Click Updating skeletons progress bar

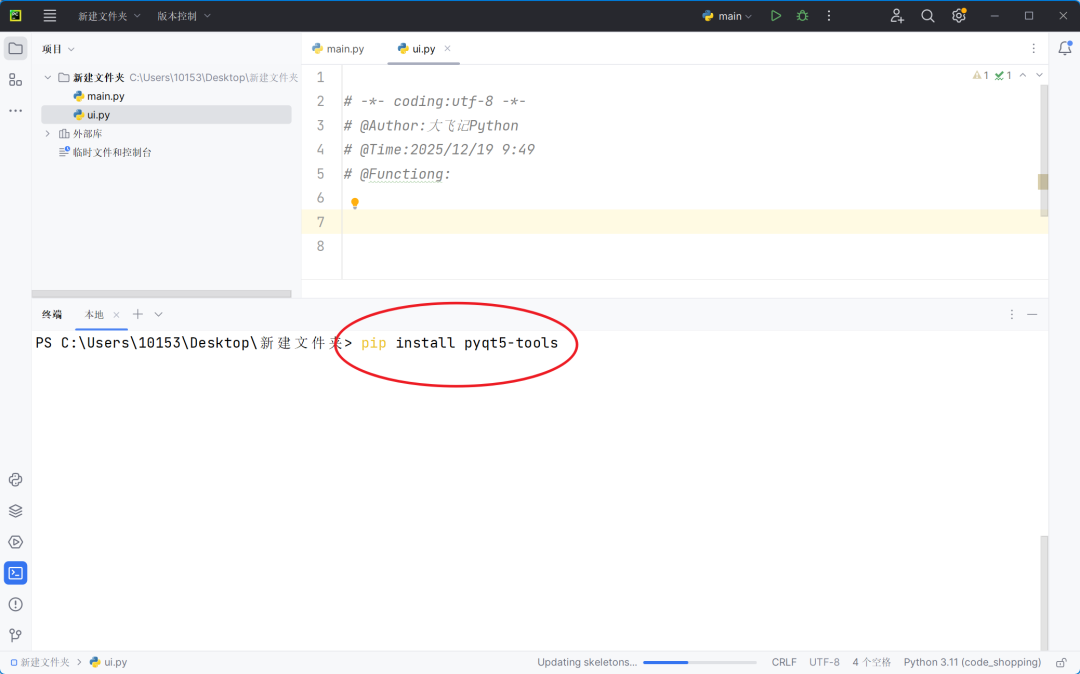pyautogui.click(x=700, y=662)
